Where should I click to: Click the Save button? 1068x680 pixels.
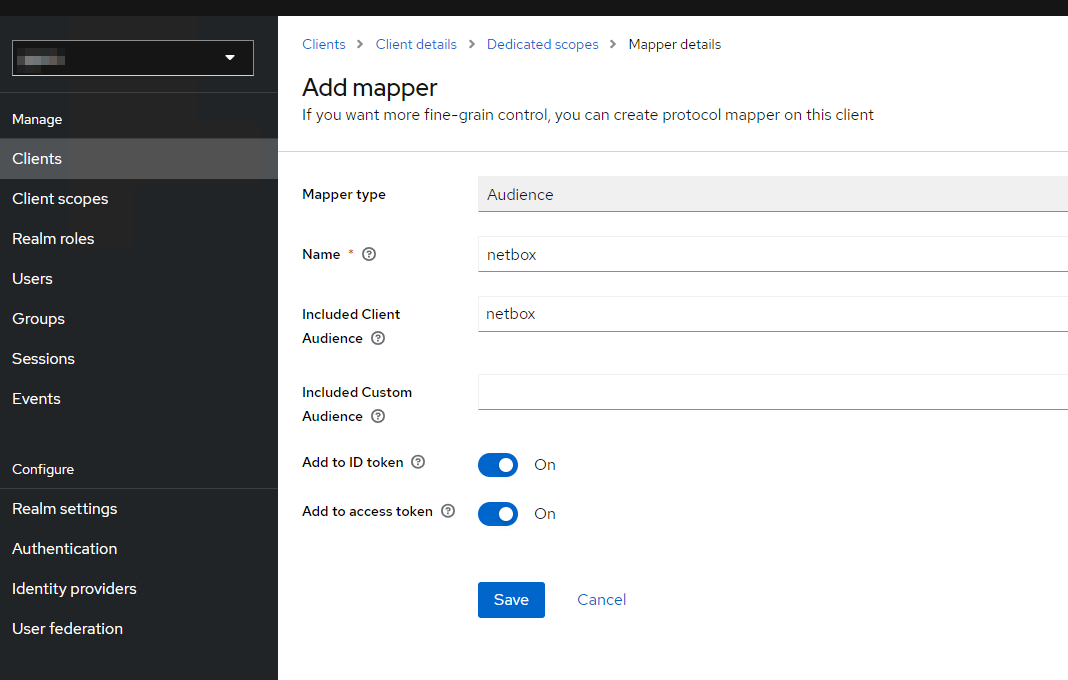tap(511, 600)
